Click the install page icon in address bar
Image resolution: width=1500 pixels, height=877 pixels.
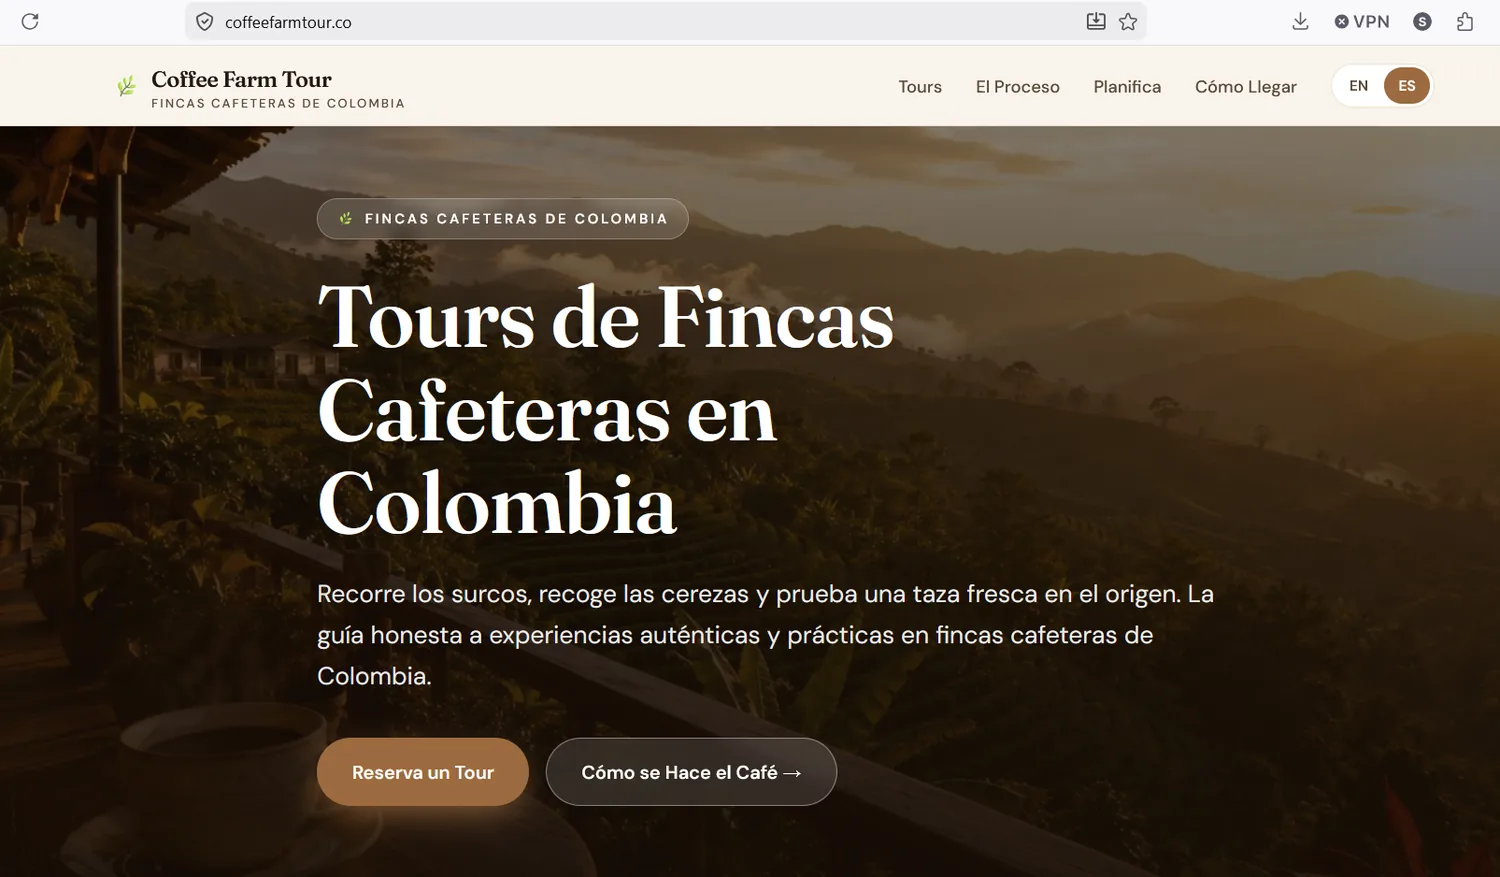coord(1096,21)
